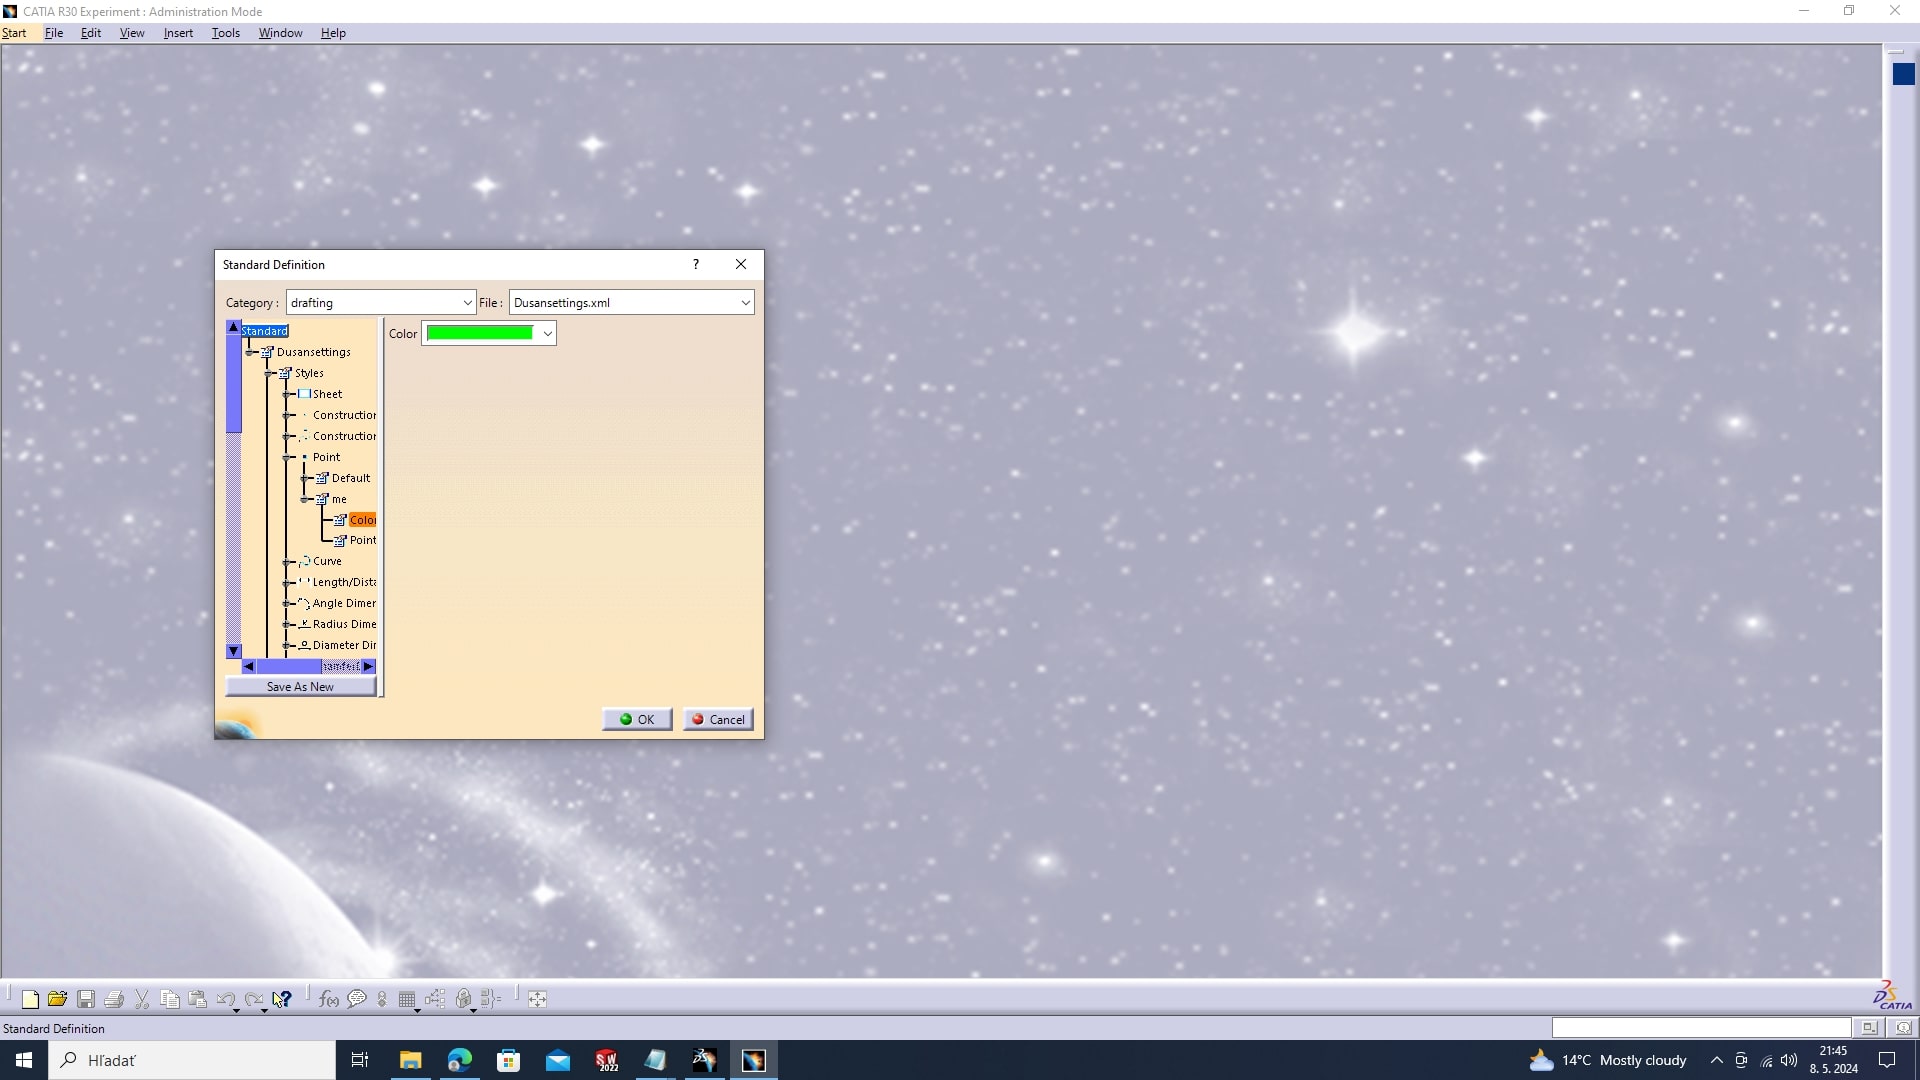Expand the Radius Dime tree node
The image size is (1920, 1080).
click(287, 625)
